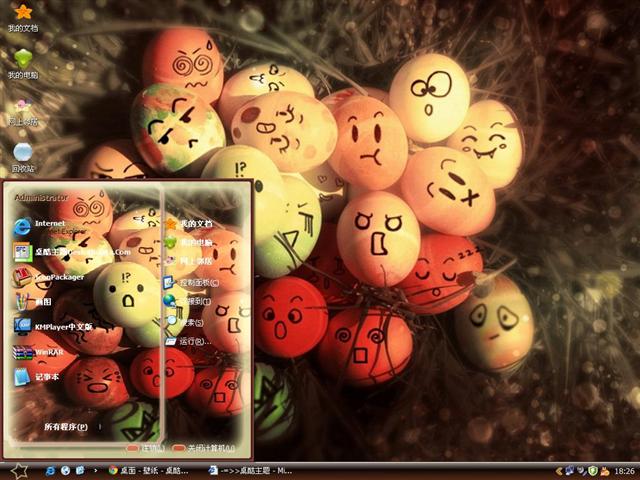Launch Internet Explorer from the start menu
Image resolution: width=640 pixels, height=480 pixels.
tap(49, 227)
